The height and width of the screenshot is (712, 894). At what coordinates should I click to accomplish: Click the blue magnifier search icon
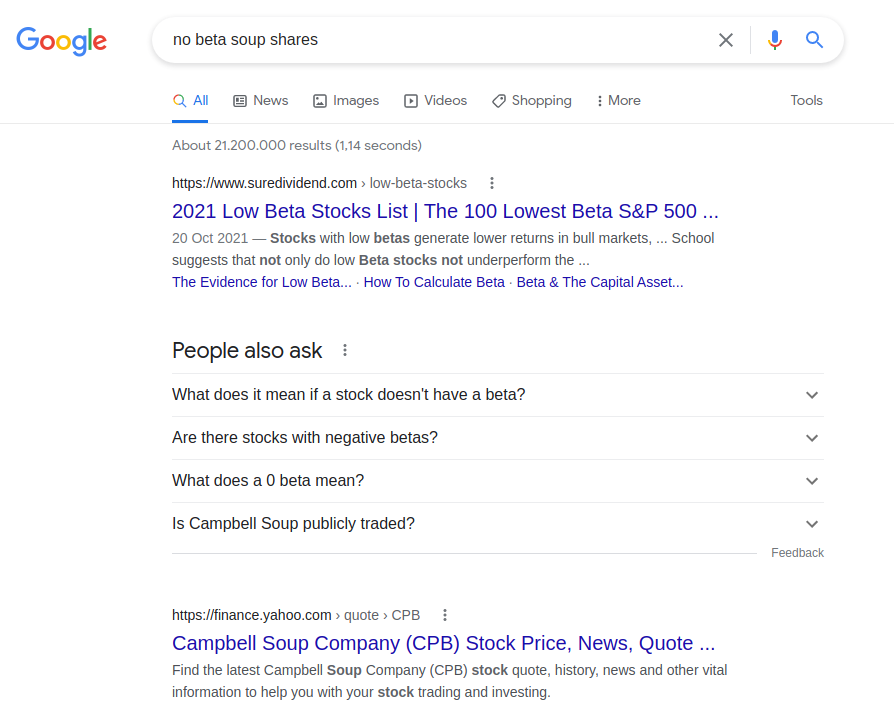point(815,40)
